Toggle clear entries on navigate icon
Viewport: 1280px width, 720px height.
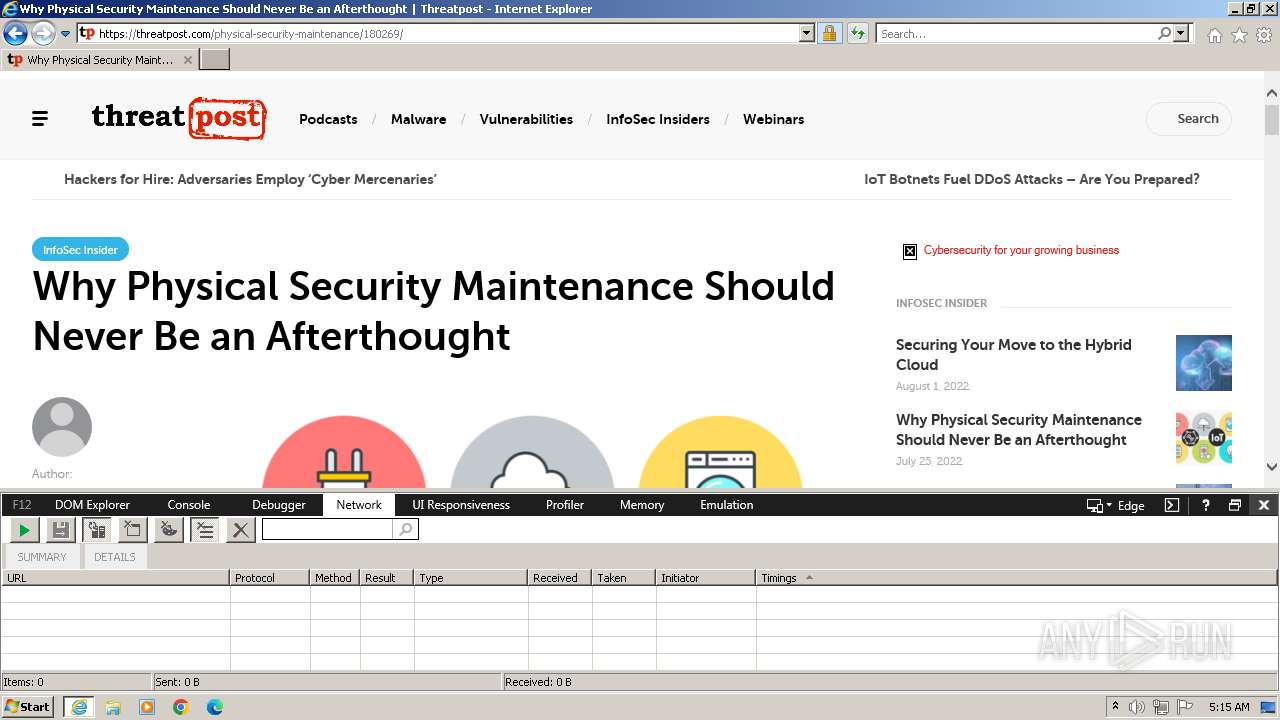tap(205, 529)
